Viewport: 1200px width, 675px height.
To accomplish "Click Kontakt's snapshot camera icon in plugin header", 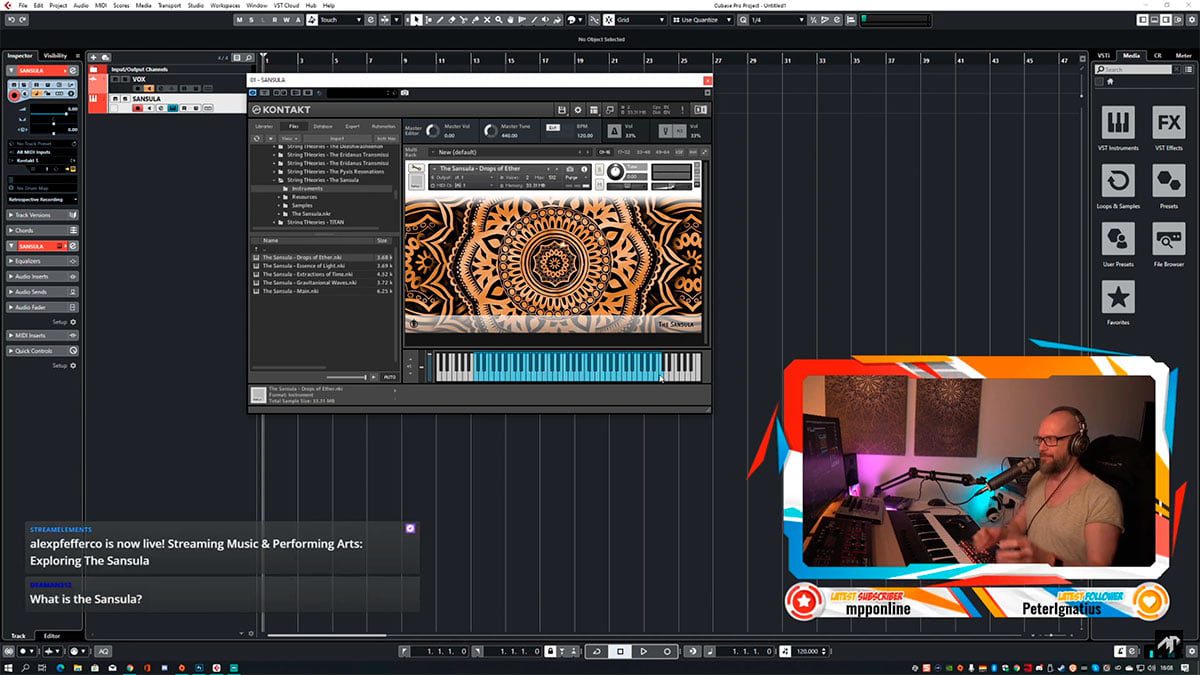I will 404,92.
